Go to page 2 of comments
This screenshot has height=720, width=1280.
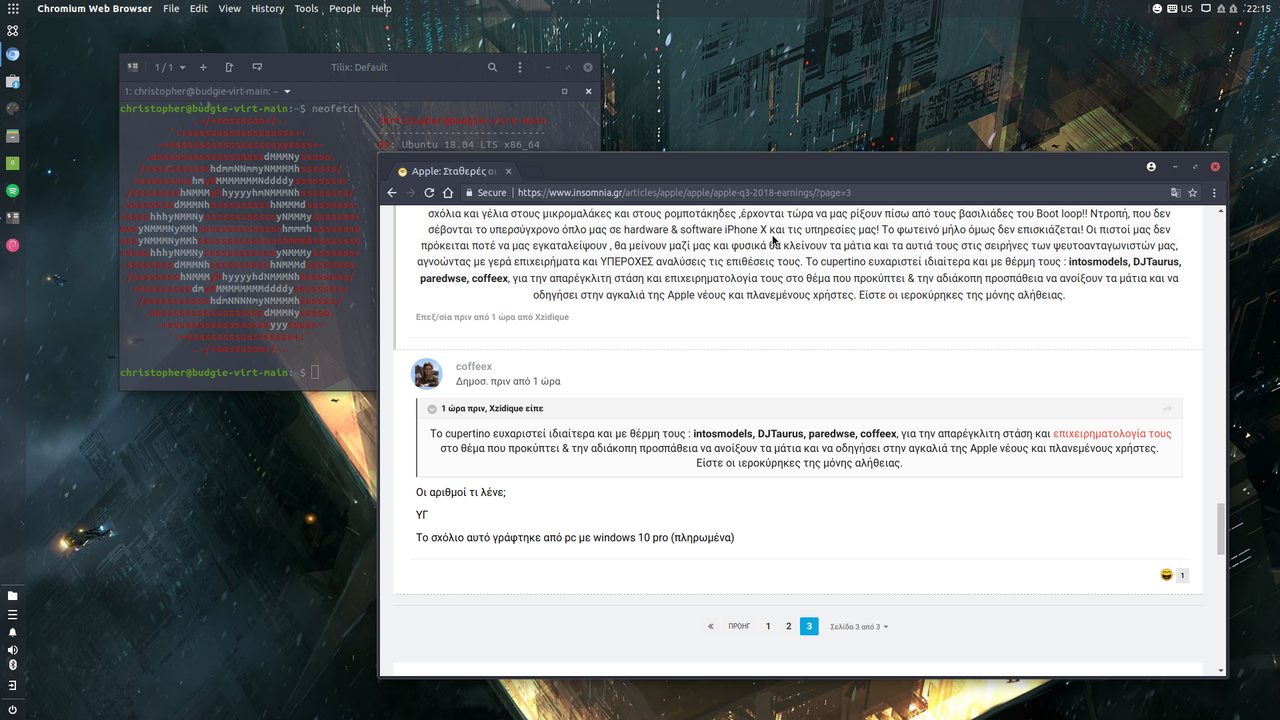pos(789,626)
